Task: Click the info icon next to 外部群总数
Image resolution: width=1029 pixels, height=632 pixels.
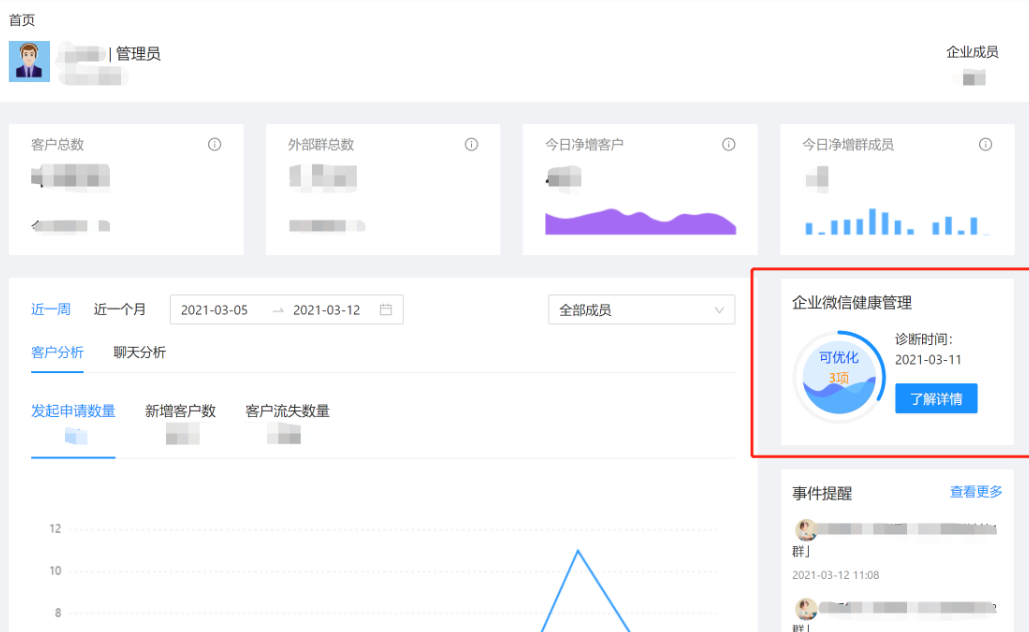Action: (471, 145)
